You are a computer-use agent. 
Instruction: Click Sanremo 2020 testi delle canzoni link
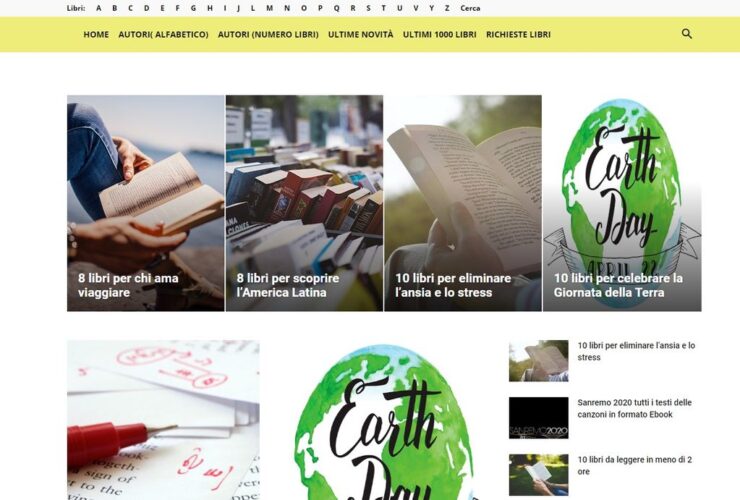pyautogui.click(x=634, y=408)
